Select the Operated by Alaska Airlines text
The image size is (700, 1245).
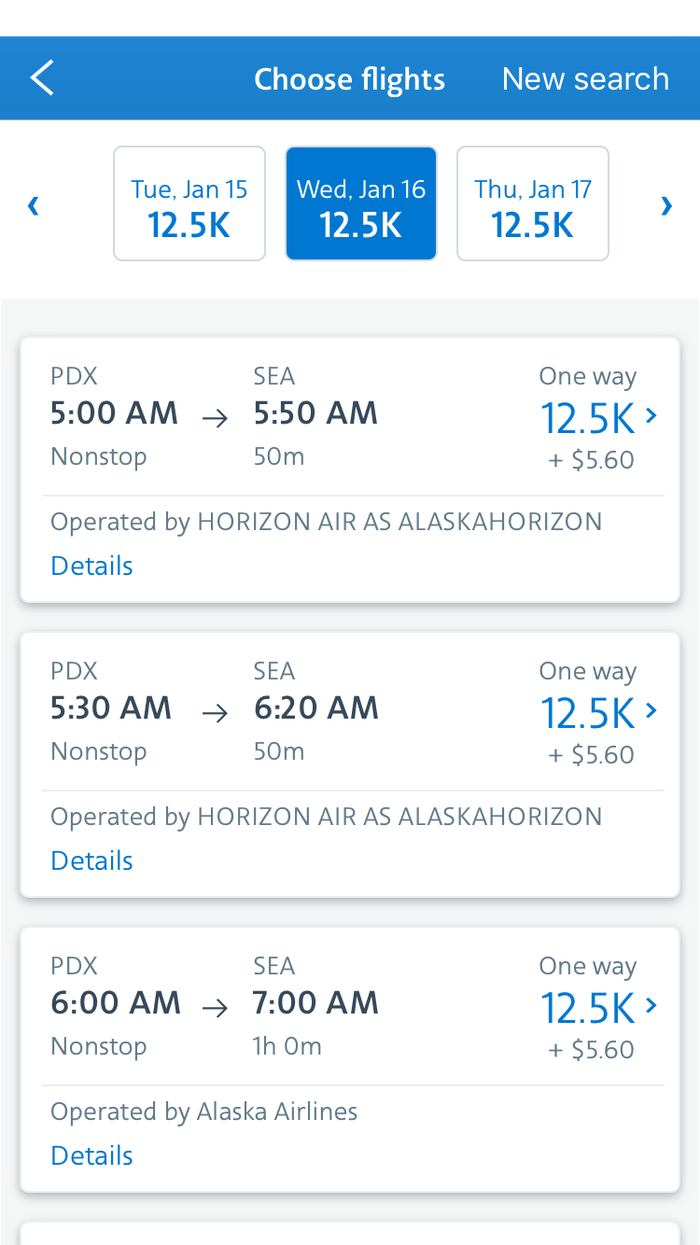[204, 1111]
